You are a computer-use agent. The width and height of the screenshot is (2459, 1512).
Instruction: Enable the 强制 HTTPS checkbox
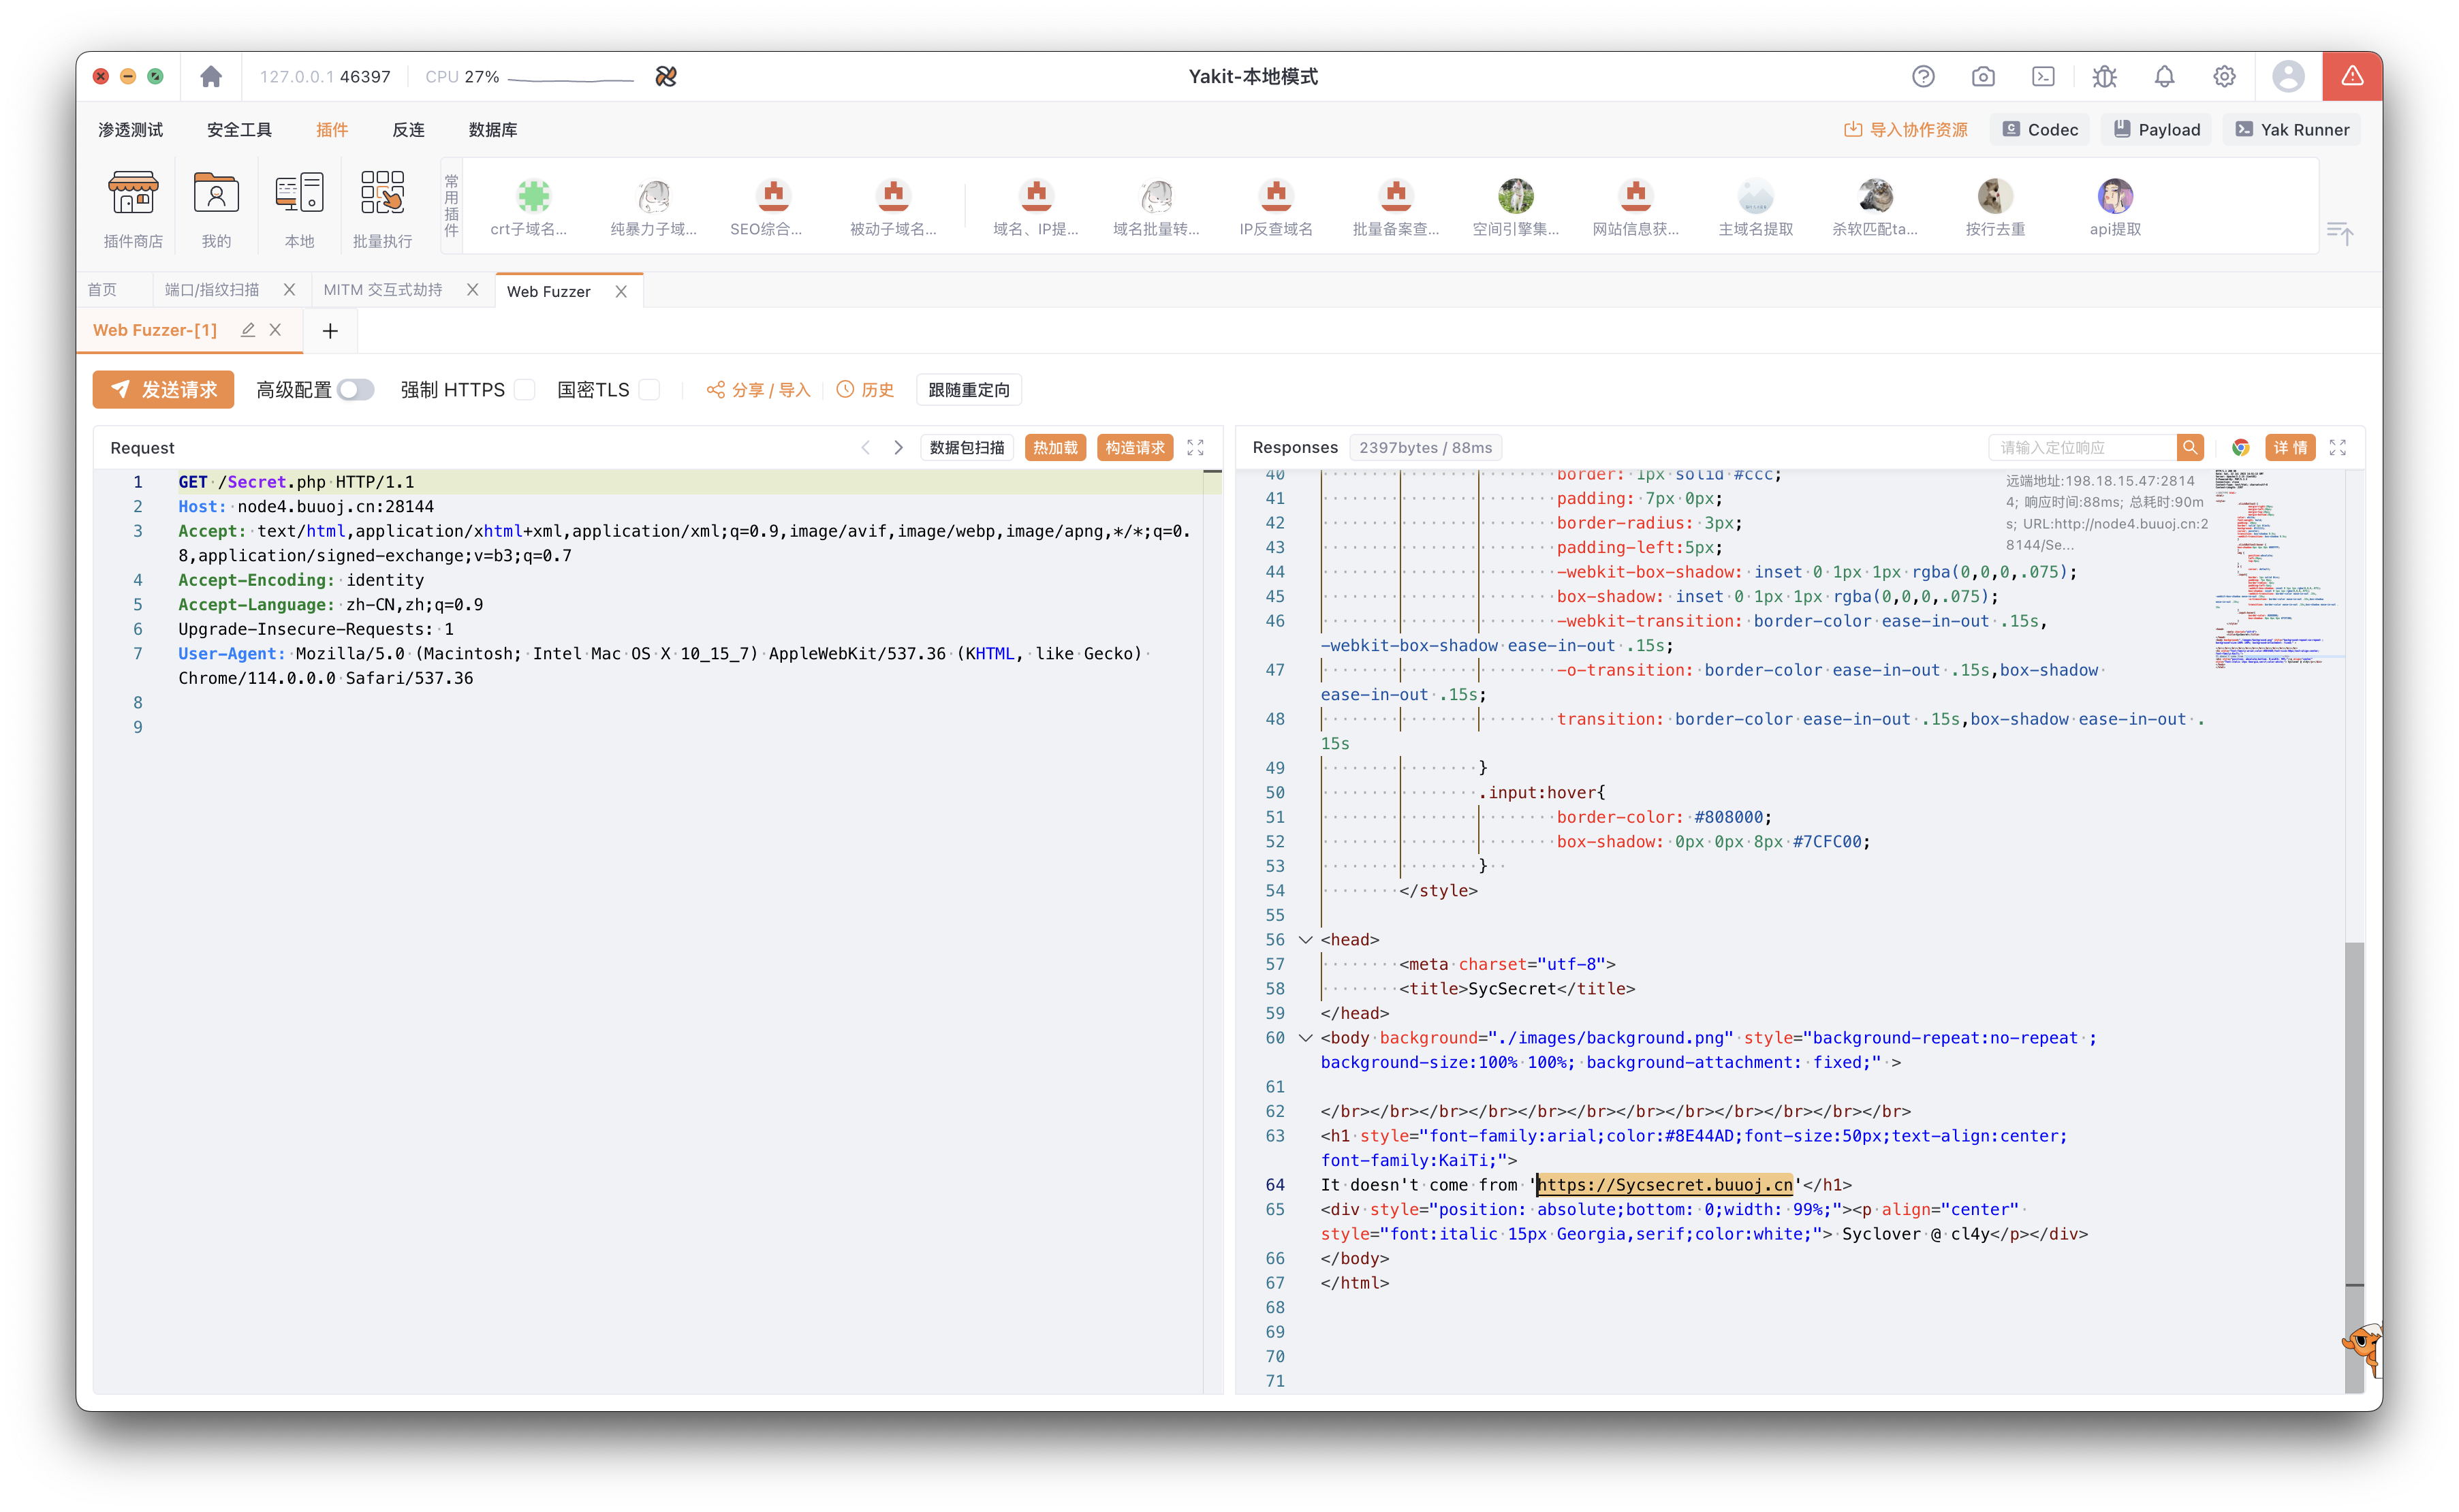[x=525, y=390]
